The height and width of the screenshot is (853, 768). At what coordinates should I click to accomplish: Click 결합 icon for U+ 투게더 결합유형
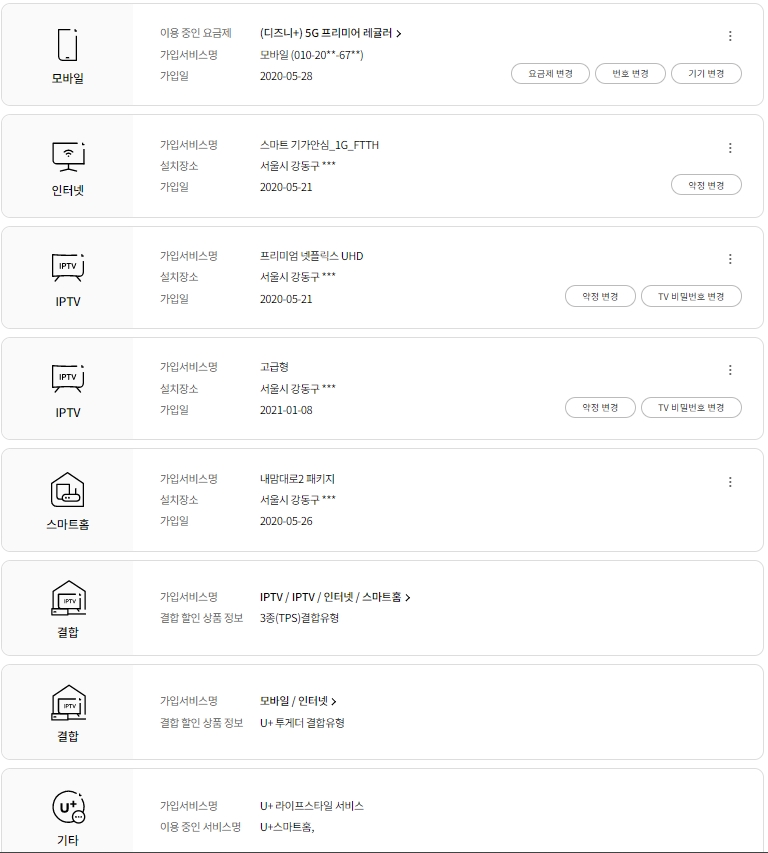click(68, 704)
